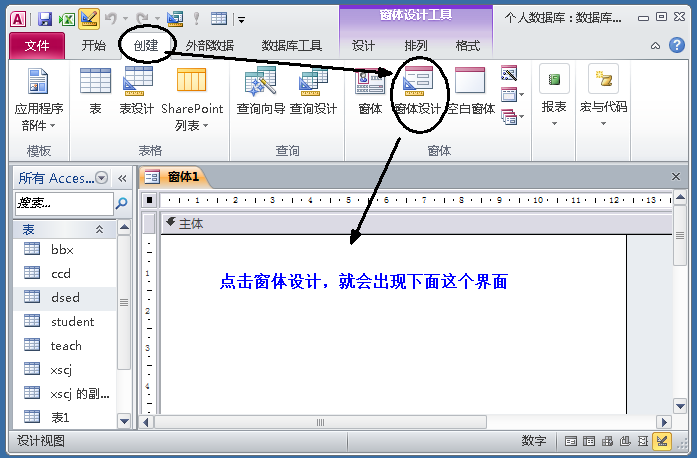
Task: Select the student table
Action: [65, 321]
